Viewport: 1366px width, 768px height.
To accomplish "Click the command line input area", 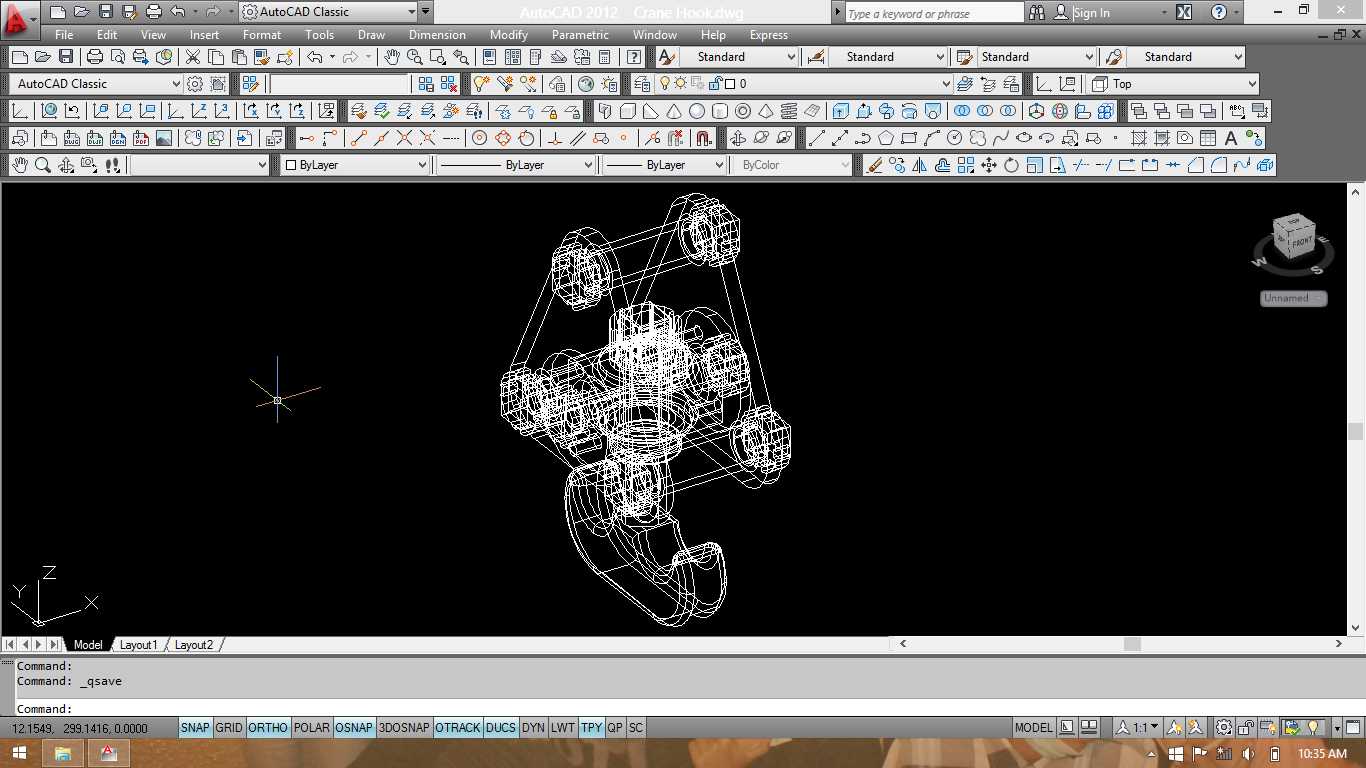I will 683,709.
